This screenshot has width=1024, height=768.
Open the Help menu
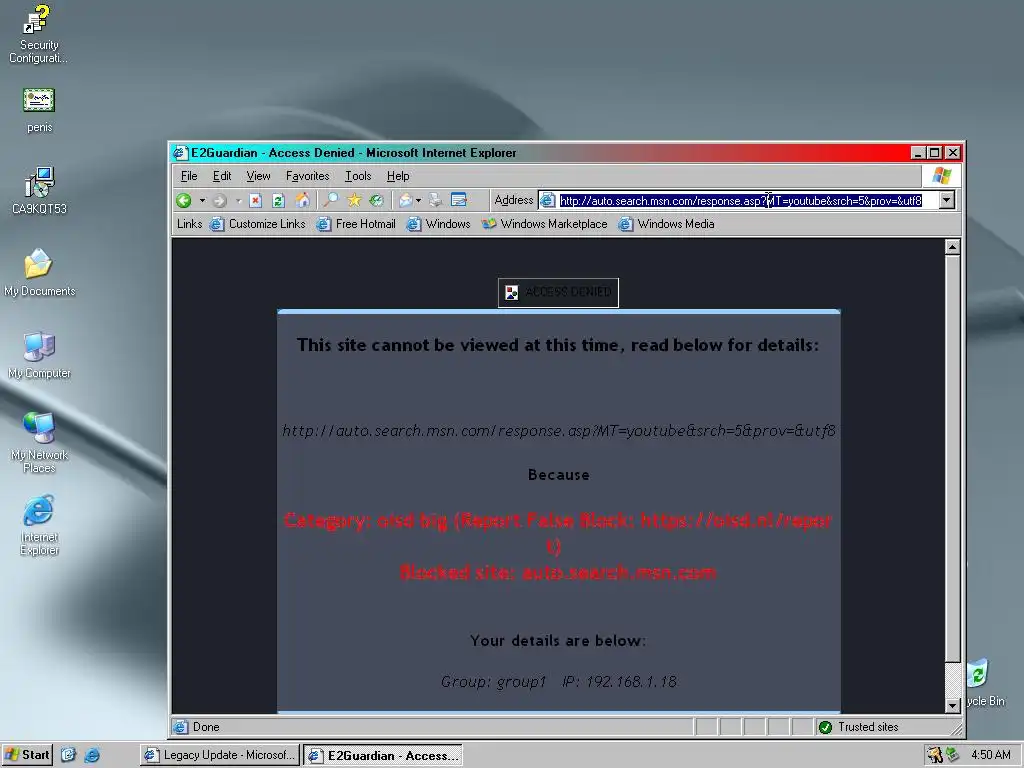[398, 176]
